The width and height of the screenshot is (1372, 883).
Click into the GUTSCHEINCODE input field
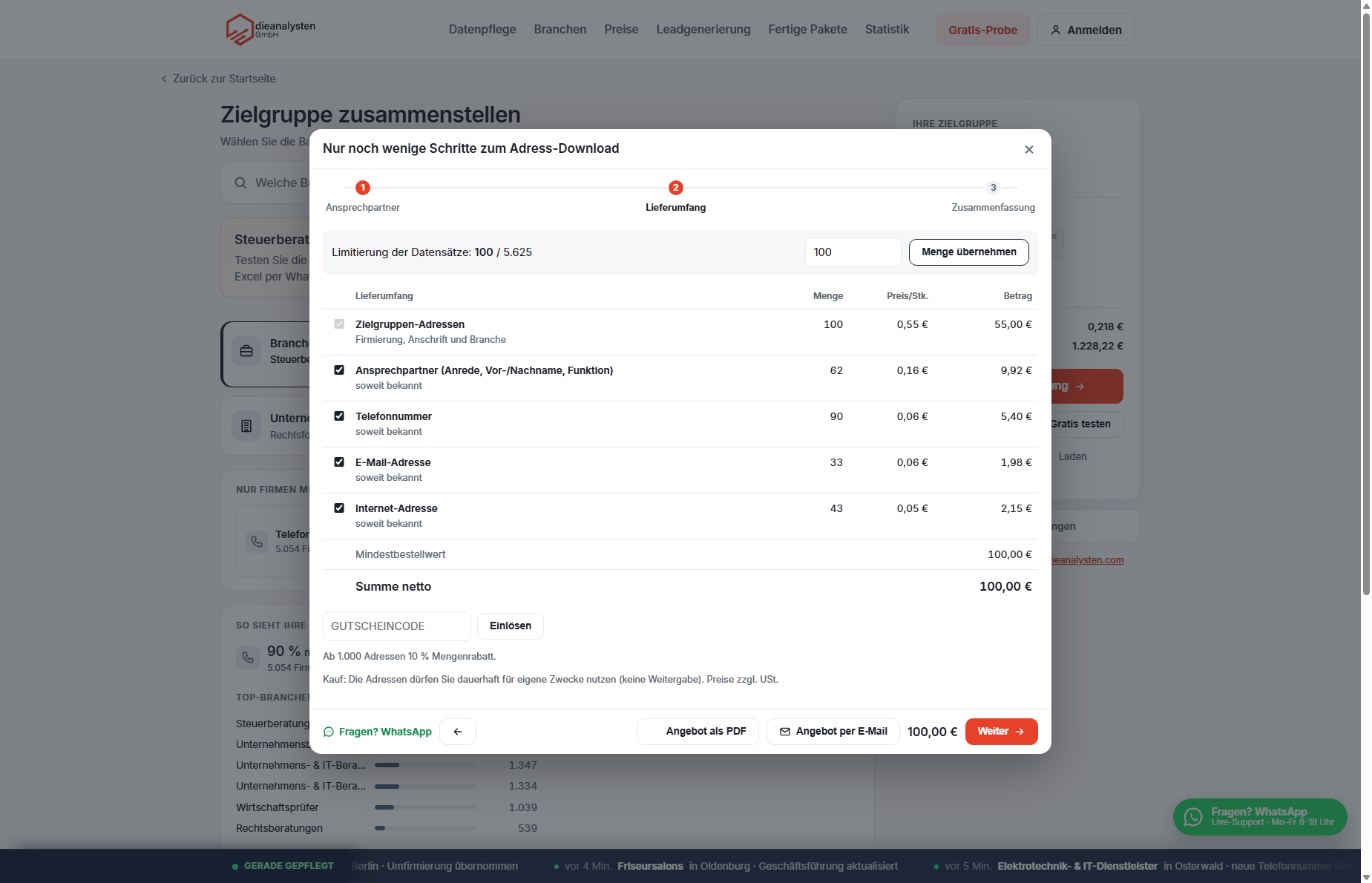[396, 626]
